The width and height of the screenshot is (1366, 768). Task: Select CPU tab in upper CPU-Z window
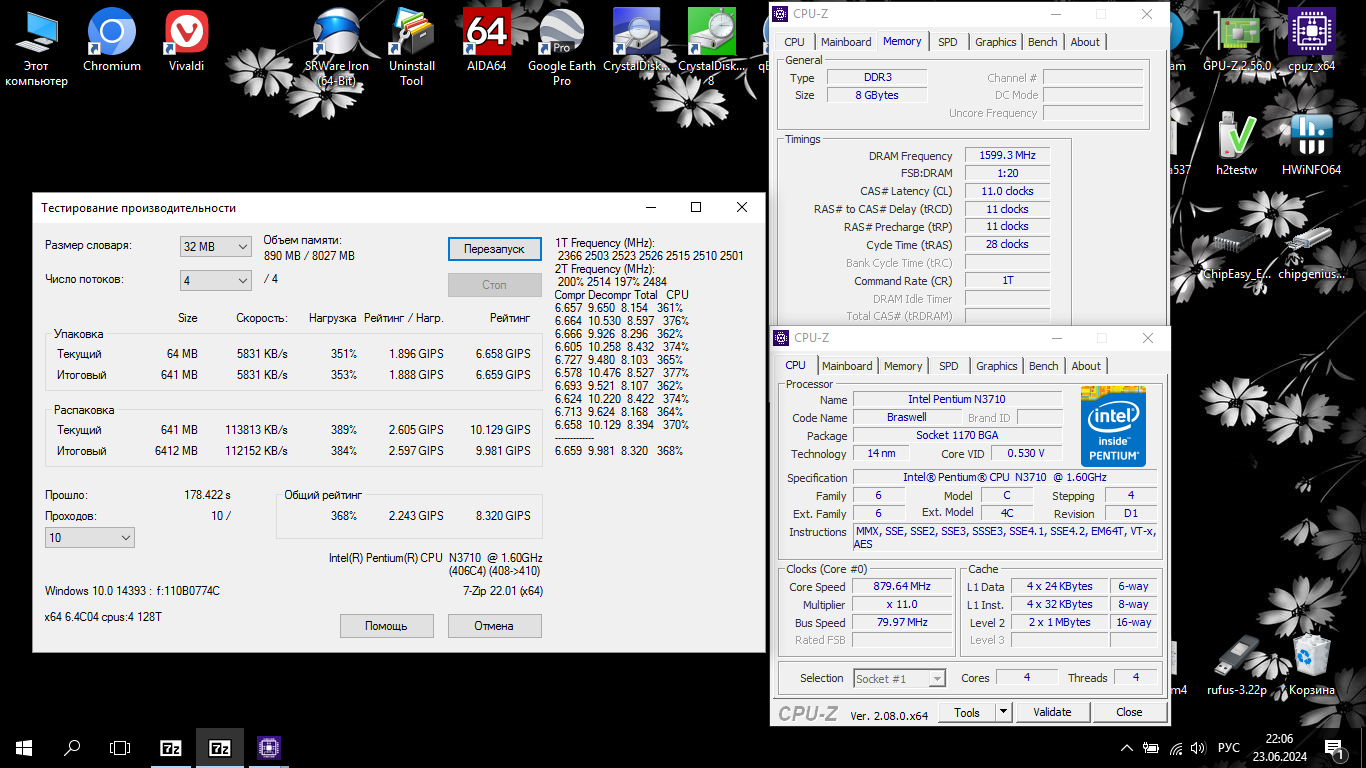click(794, 42)
